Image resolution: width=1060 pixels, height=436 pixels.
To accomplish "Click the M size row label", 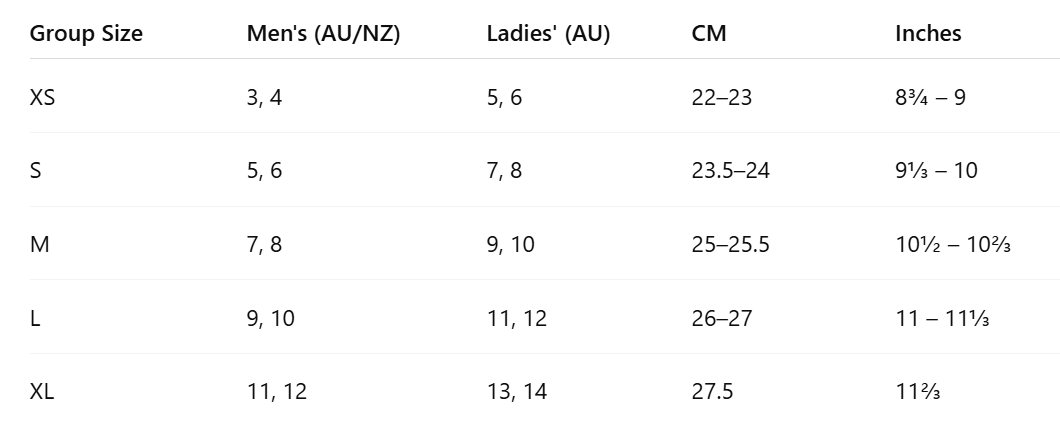I will 39,244.
